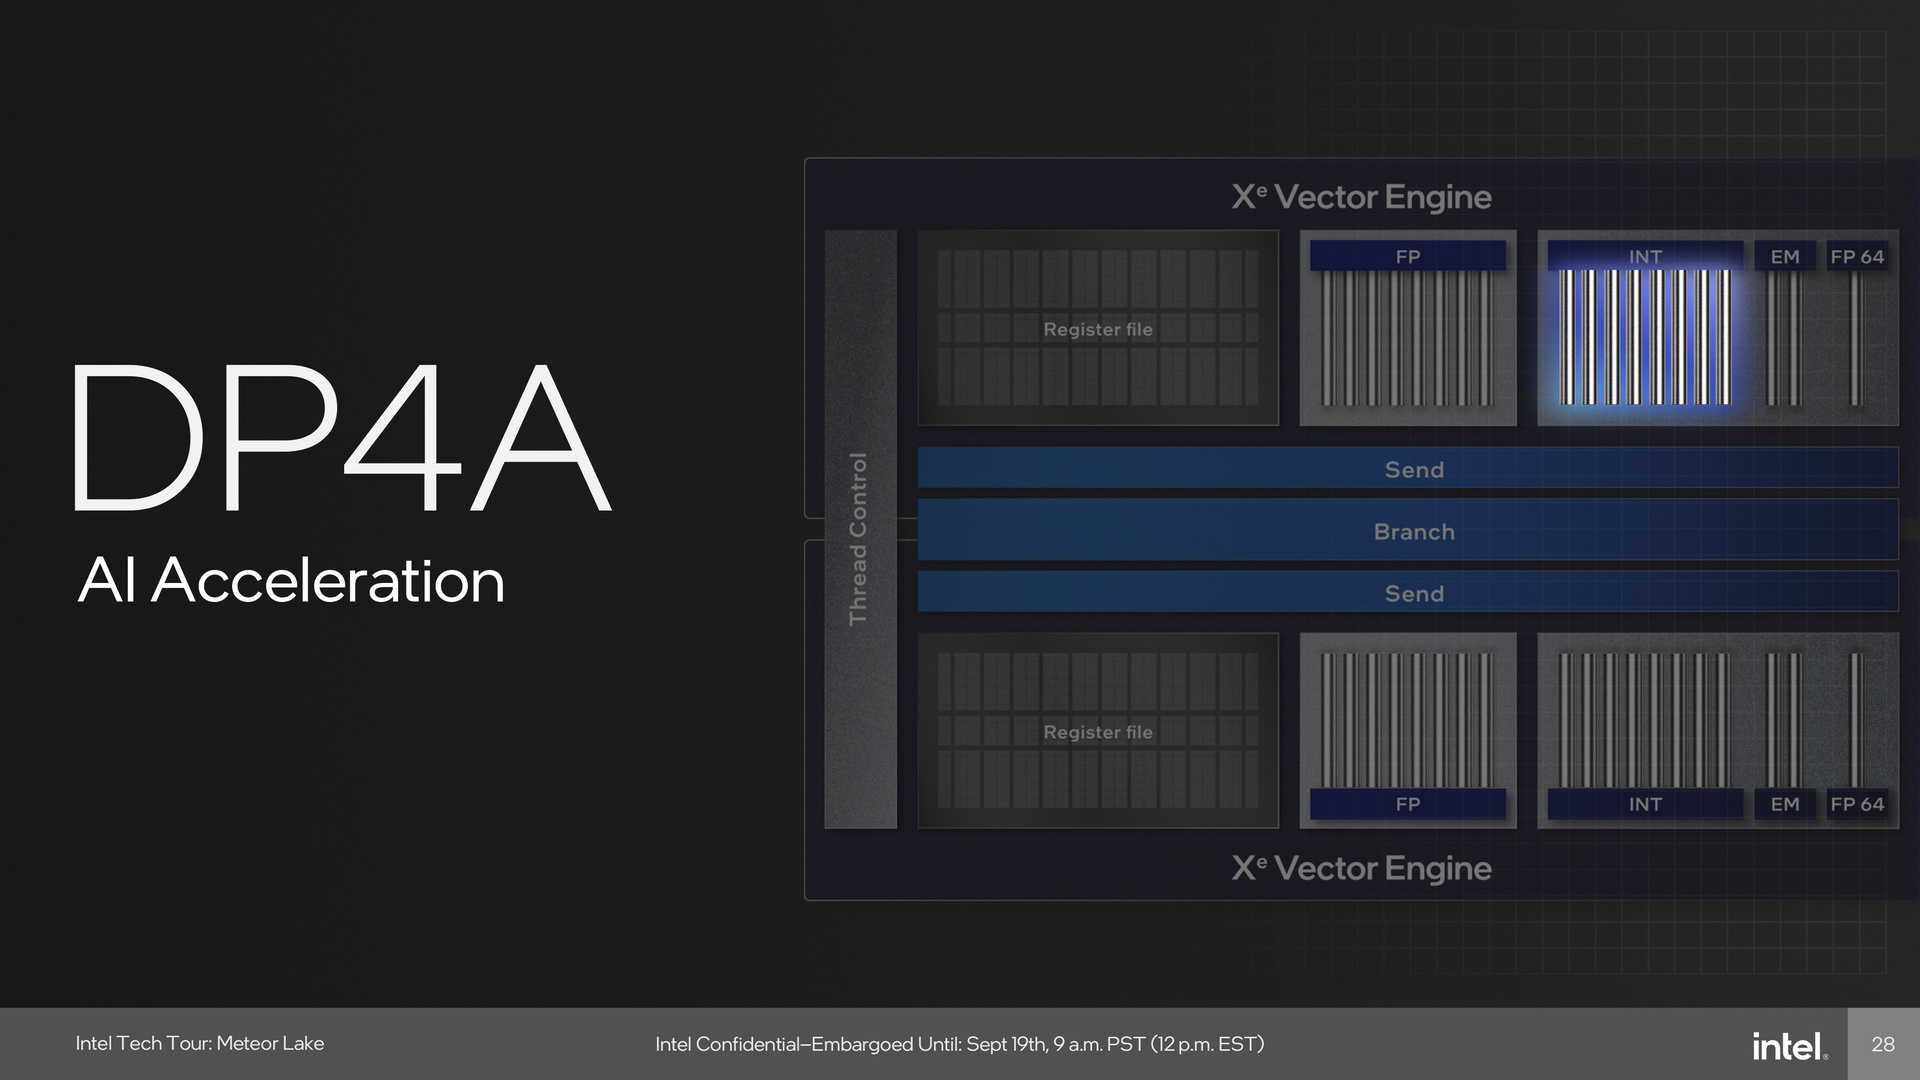Click the top Xe Vector Engine title
The height and width of the screenshot is (1080, 1920).
[x=1361, y=197]
